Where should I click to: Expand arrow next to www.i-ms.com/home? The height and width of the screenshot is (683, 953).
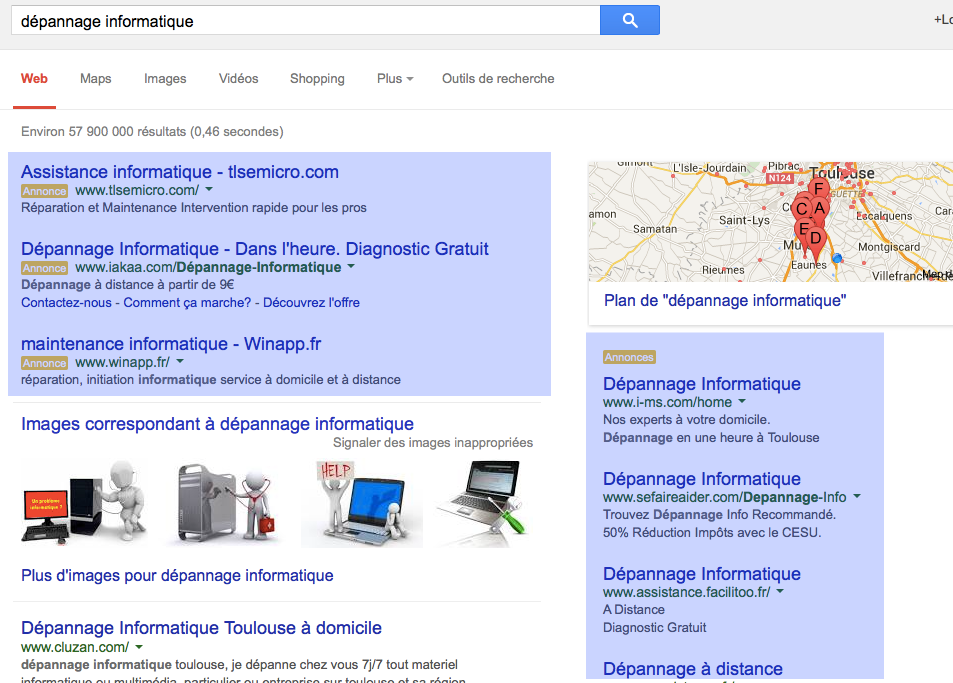click(742, 402)
